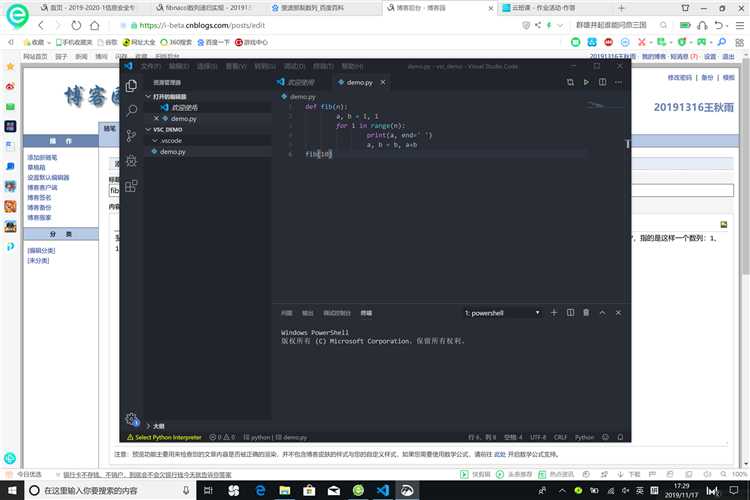Collapse the Open Editors section
Viewport: 750px width, 500px height.
[148, 96]
